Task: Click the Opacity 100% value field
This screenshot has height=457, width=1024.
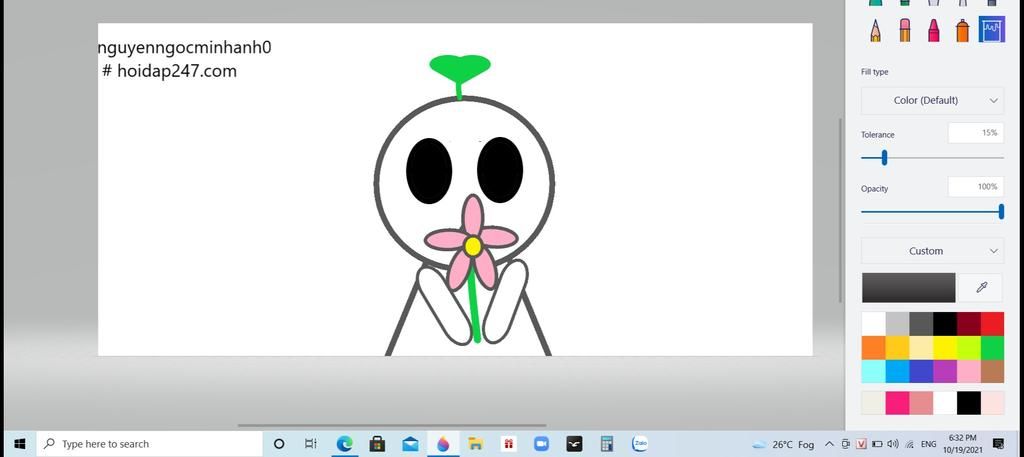Action: coord(976,187)
